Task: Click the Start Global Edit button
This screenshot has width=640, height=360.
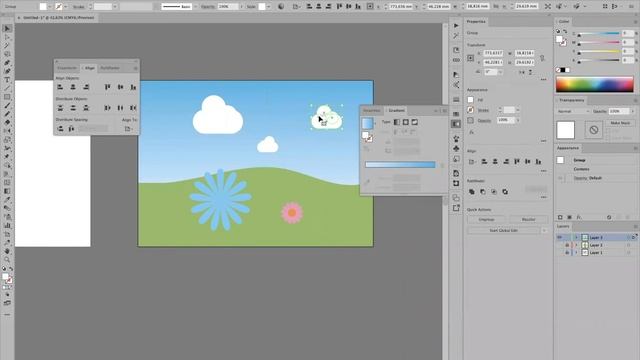Action: pyautogui.click(x=504, y=230)
